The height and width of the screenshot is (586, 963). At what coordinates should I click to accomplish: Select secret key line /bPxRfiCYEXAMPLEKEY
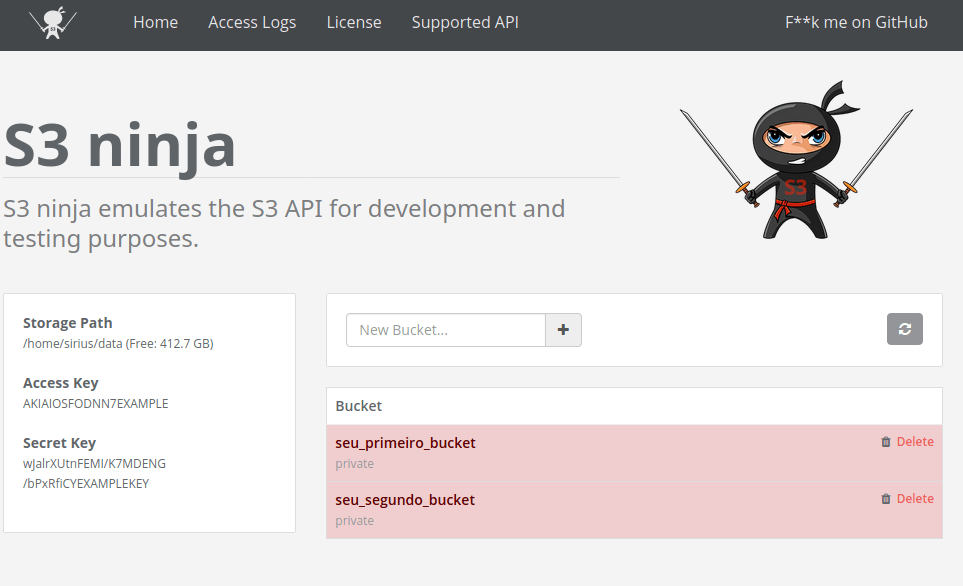86,483
